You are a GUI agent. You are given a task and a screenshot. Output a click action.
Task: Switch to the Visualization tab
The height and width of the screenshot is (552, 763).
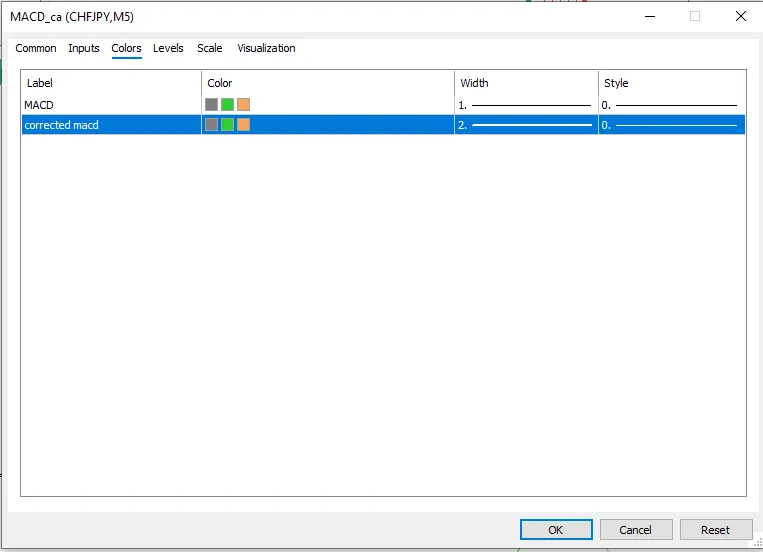(266, 48)
